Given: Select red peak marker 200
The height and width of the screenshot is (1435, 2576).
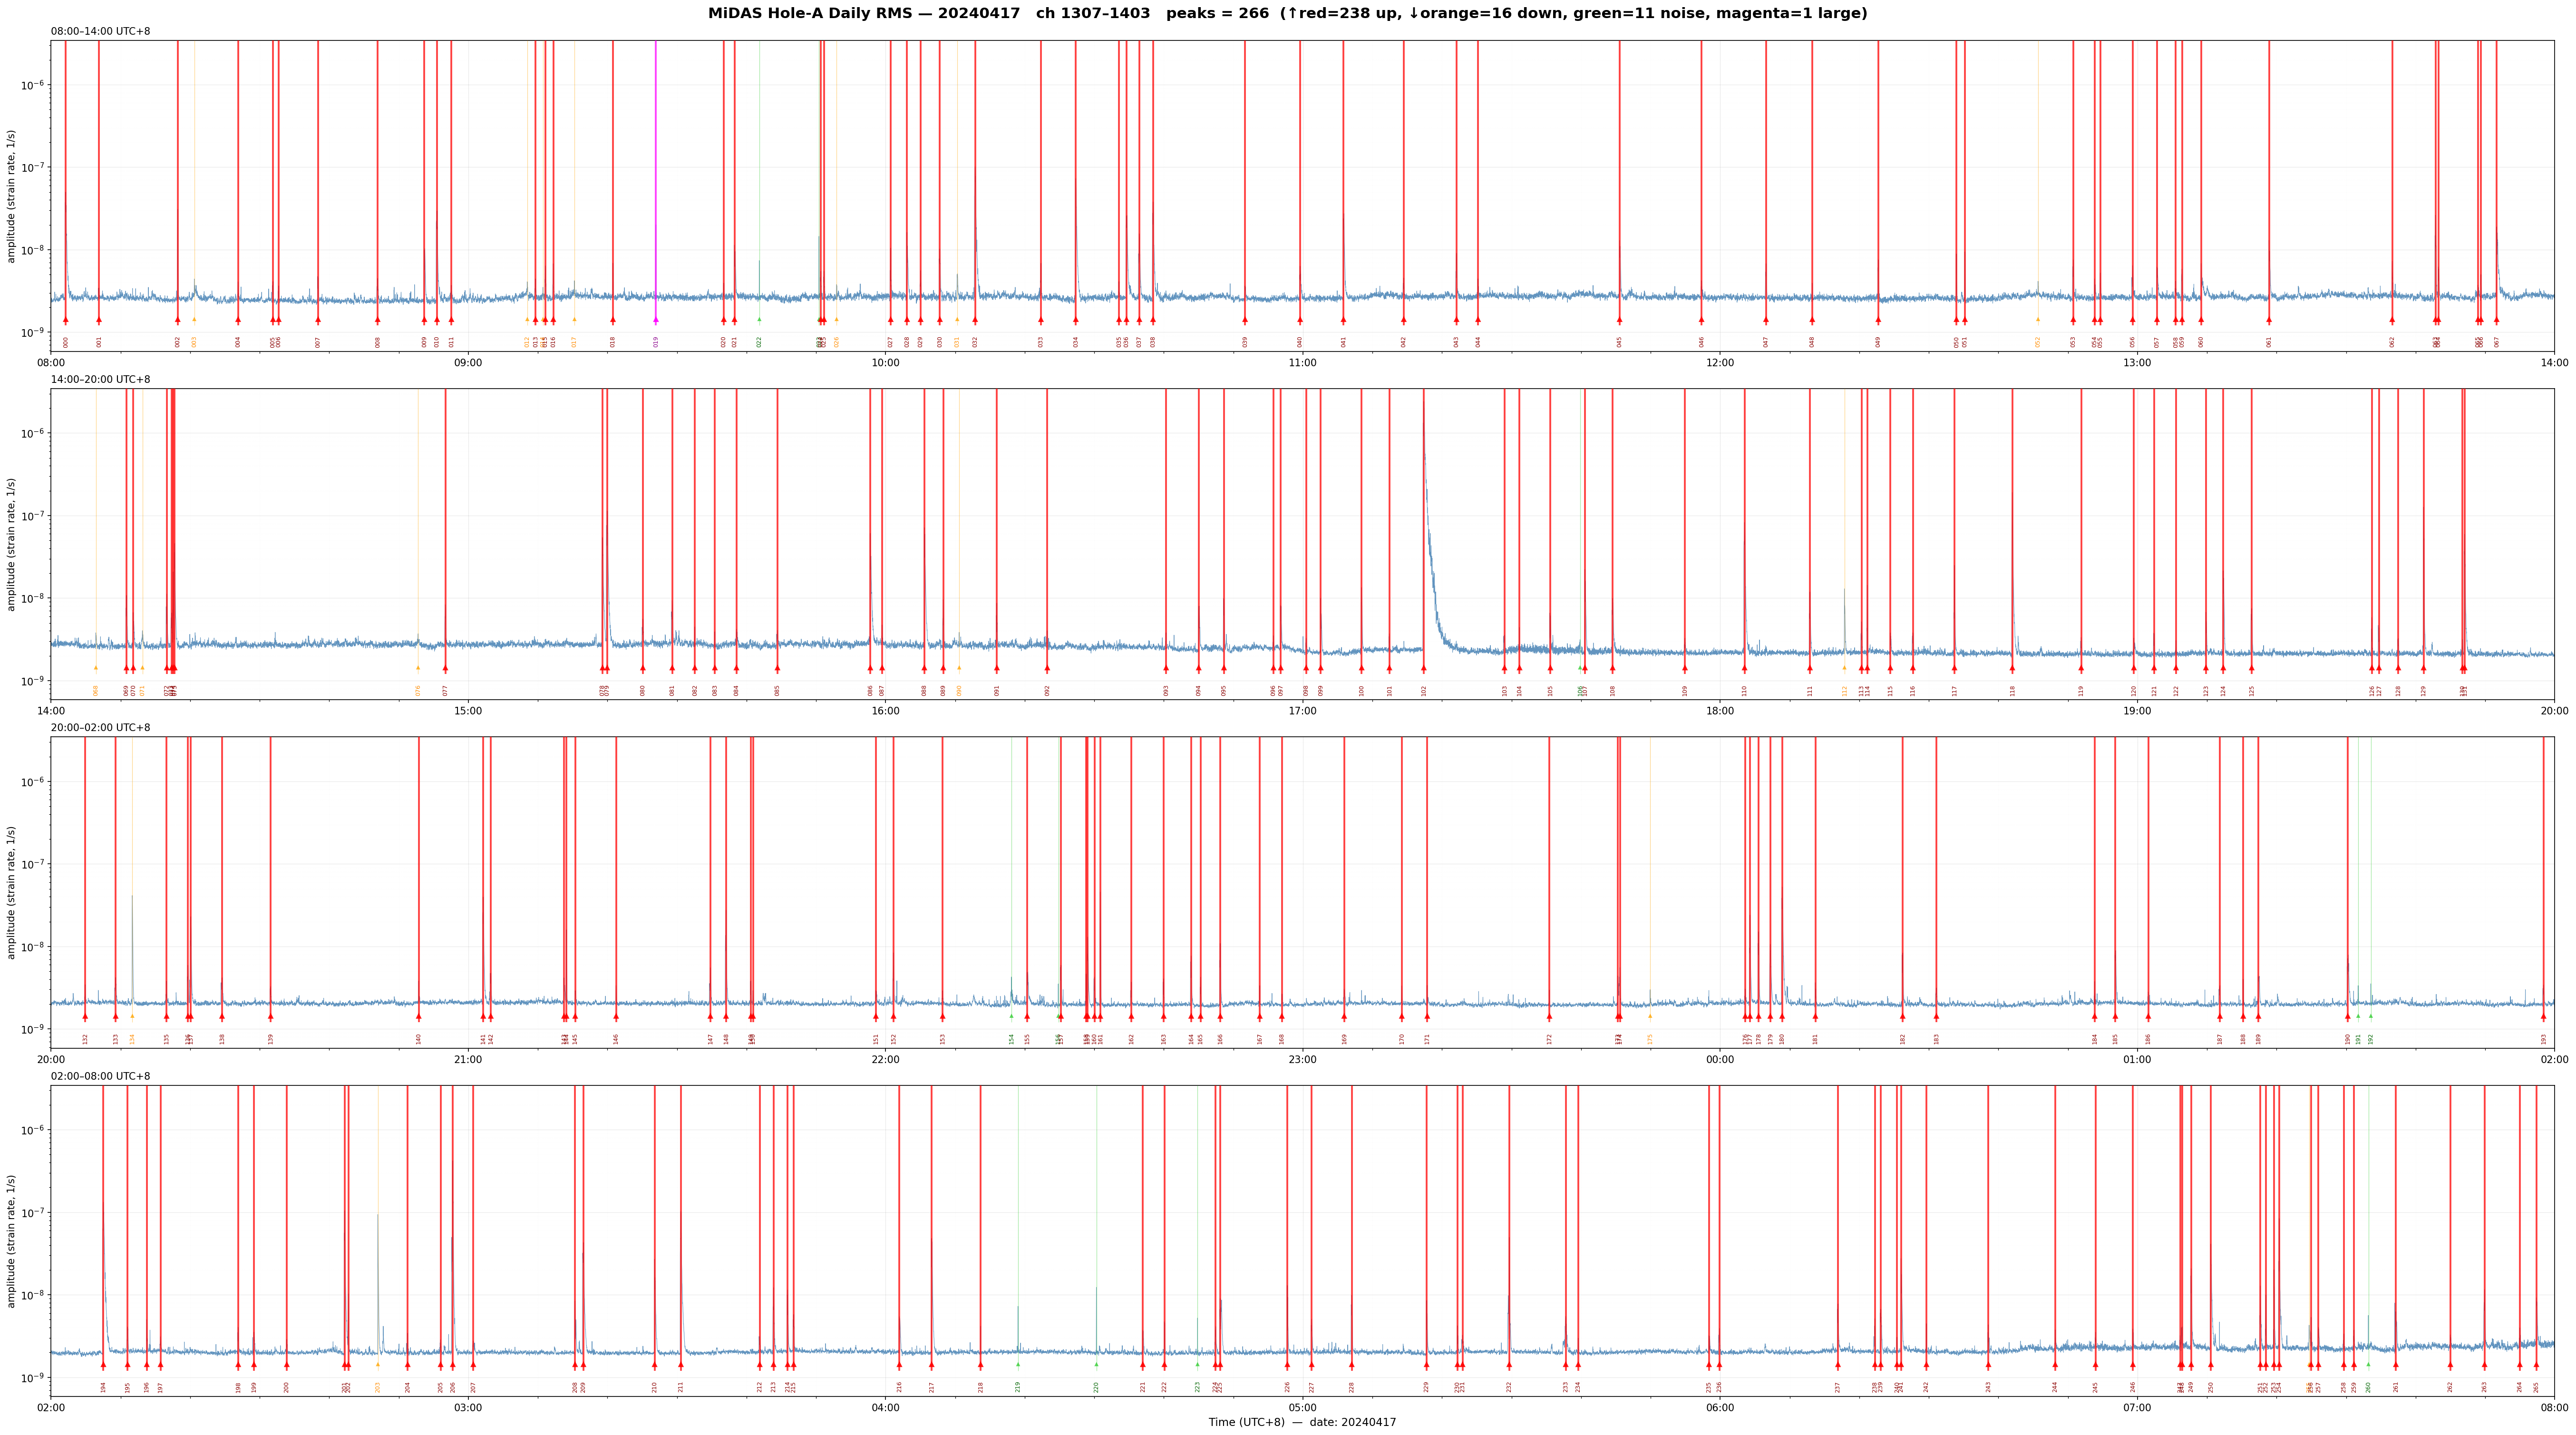Looking at the screenshot, I should click(x=287, y=1365).
